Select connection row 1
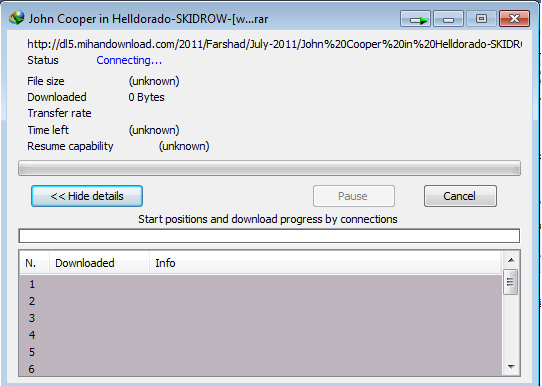The height and width of the screenshot is (386, 542). click(x=260, y=284)
